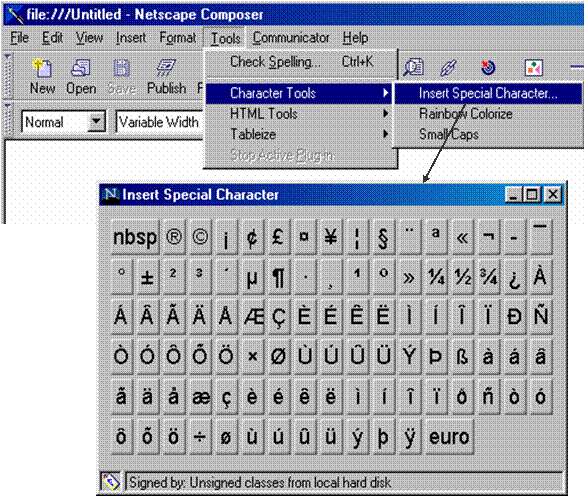Click the chain link toolbar icon
This screenshot has width=584, height=496.
448,68
